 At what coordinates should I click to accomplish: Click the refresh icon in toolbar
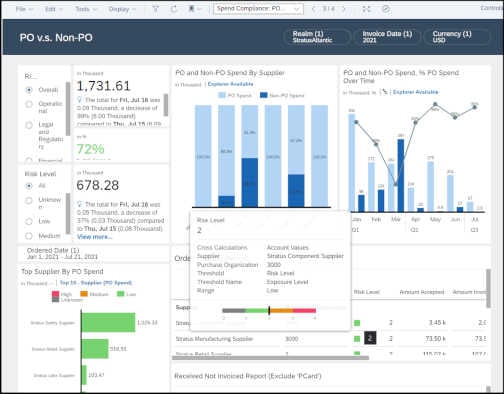[174, 9]
